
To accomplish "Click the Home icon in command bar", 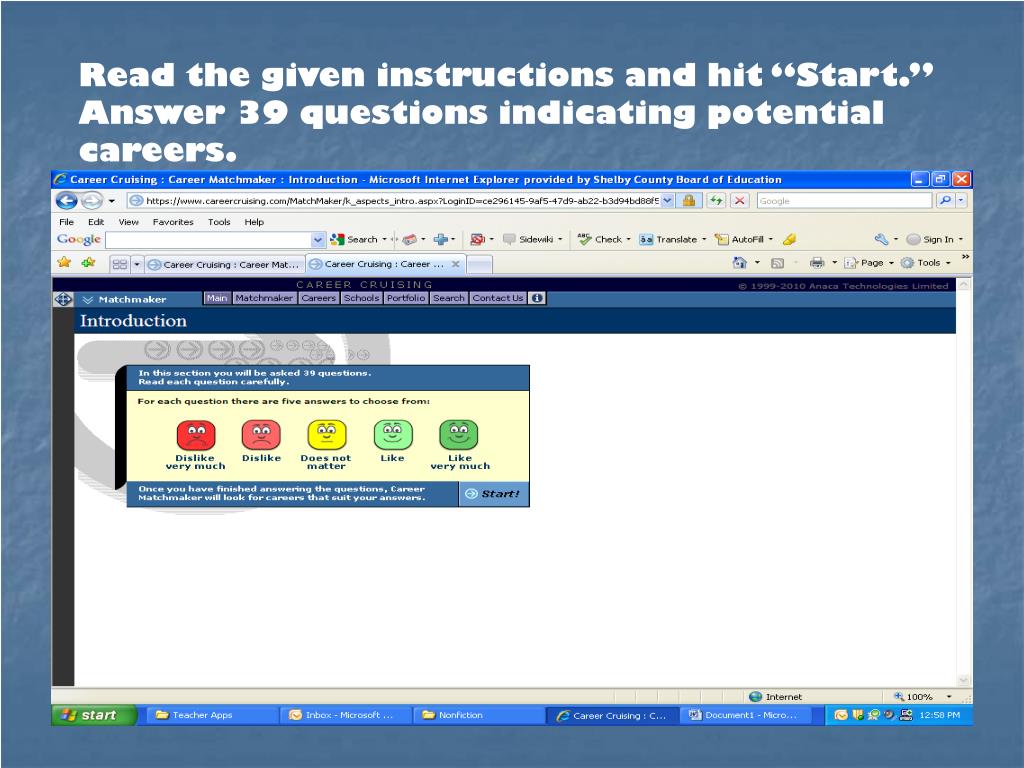I will click(739, 263).
